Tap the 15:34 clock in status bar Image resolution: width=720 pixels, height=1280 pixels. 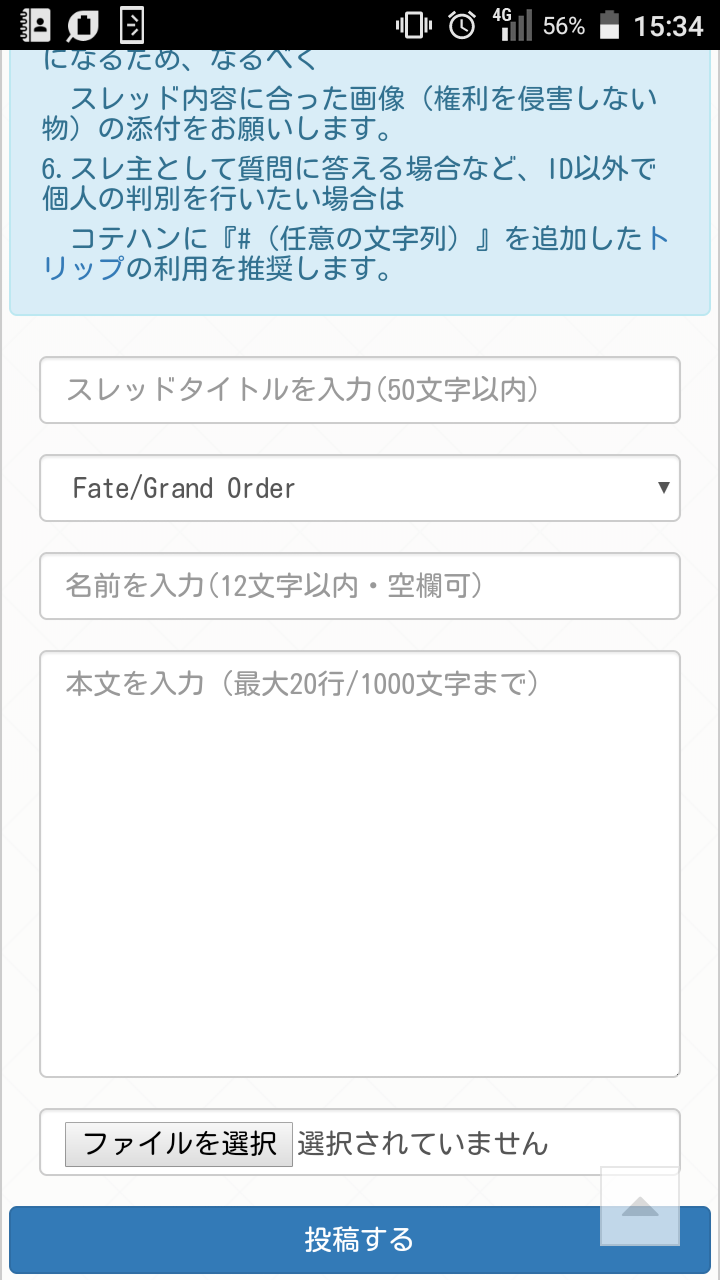click(669, 24)
